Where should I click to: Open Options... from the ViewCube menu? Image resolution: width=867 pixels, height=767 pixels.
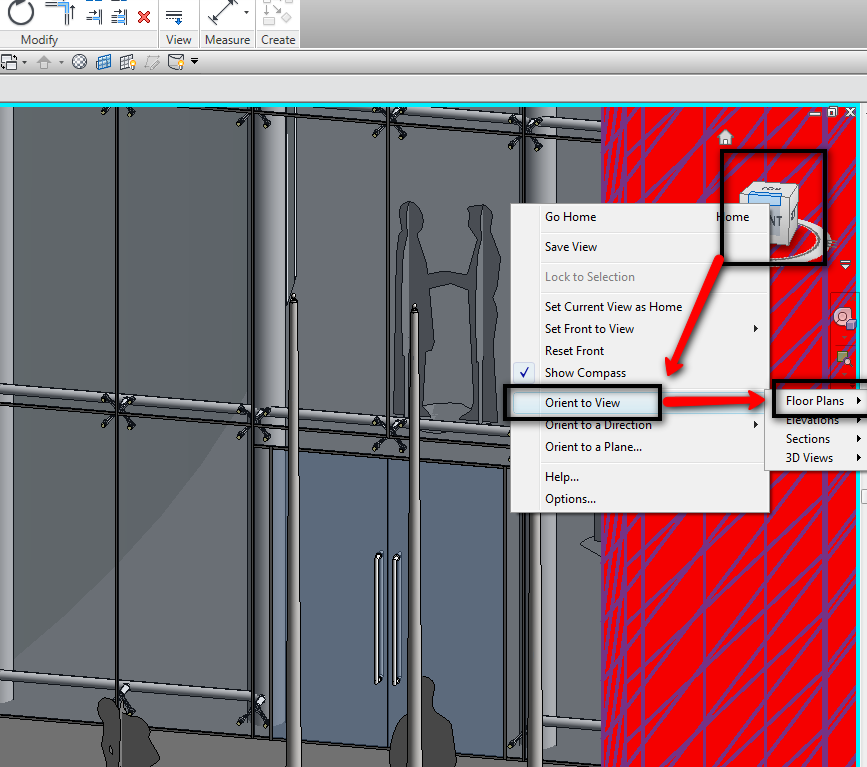point(570,499)
